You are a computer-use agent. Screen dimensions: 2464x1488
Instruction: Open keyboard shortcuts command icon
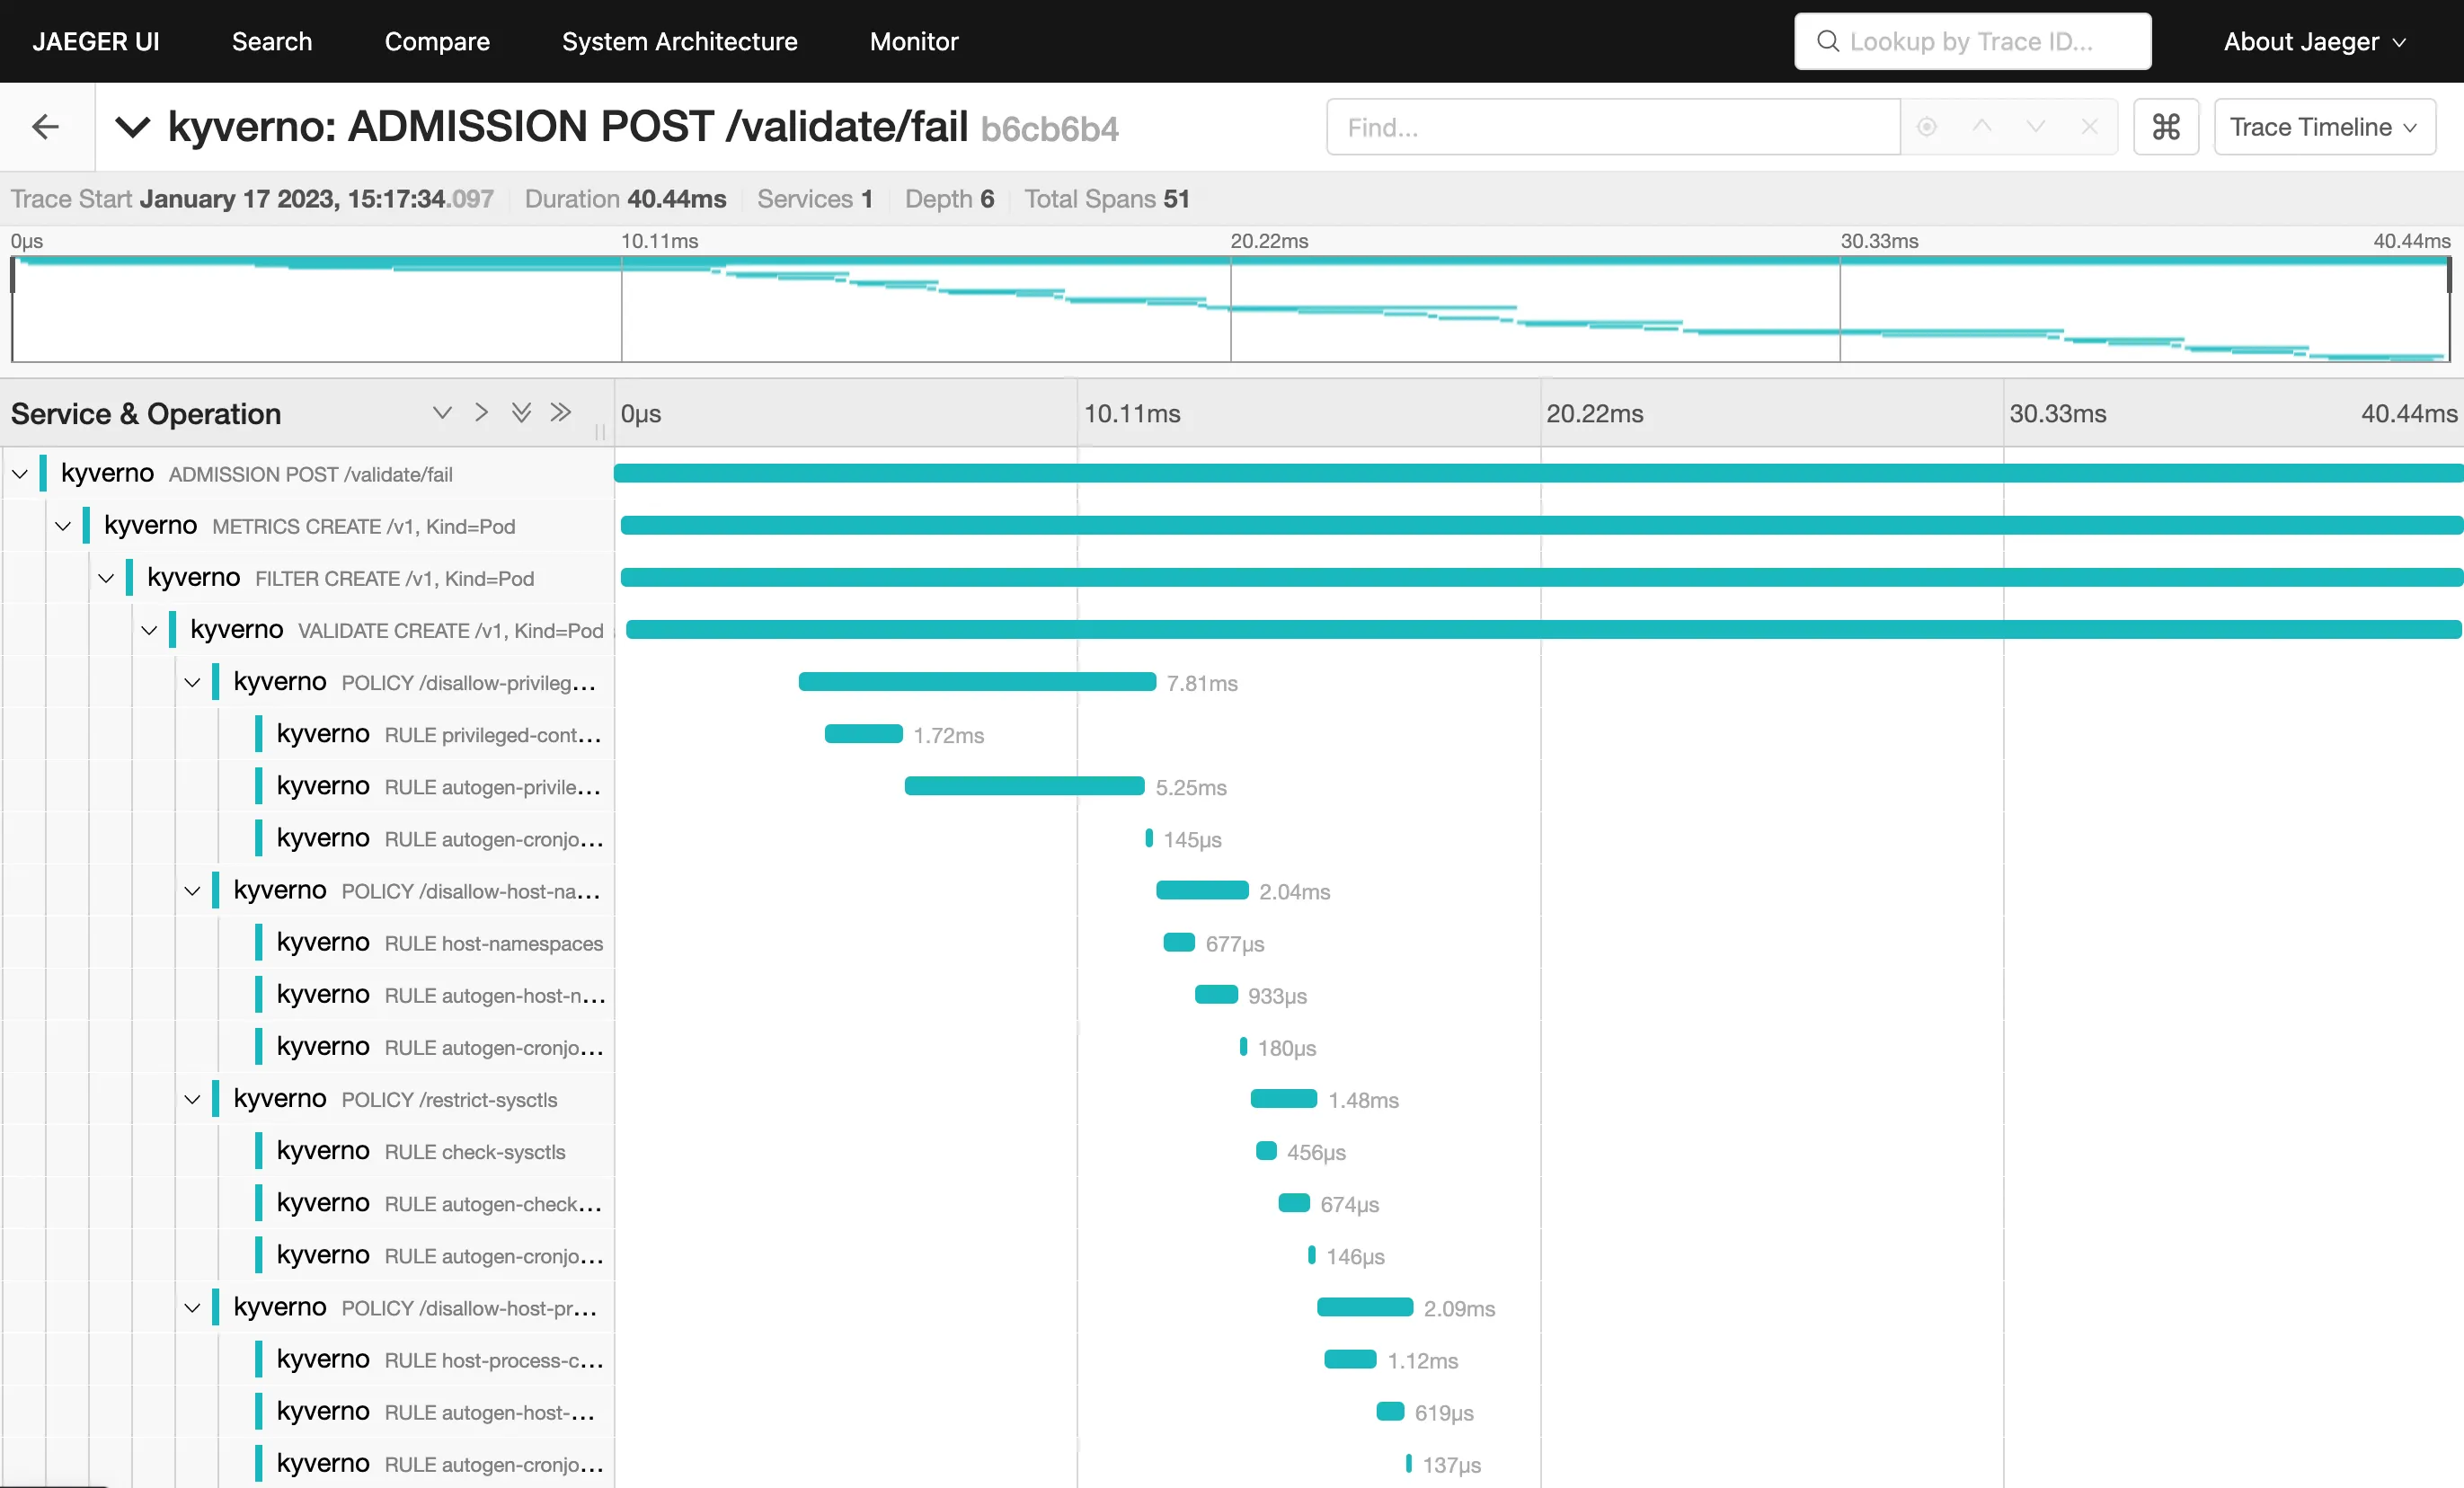[x=2165, y=127]
